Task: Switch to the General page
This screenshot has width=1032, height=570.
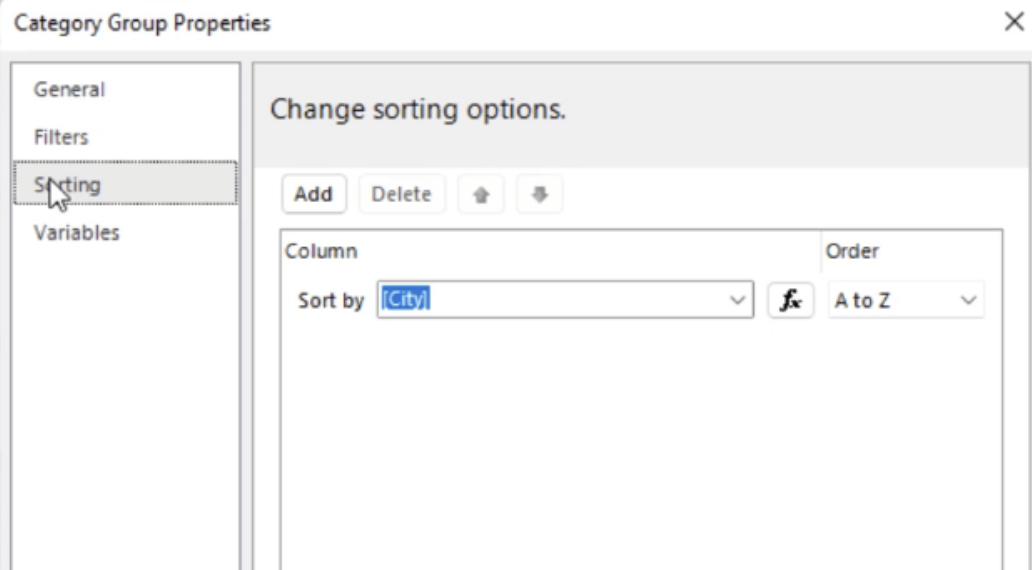Action: point(69,90)
